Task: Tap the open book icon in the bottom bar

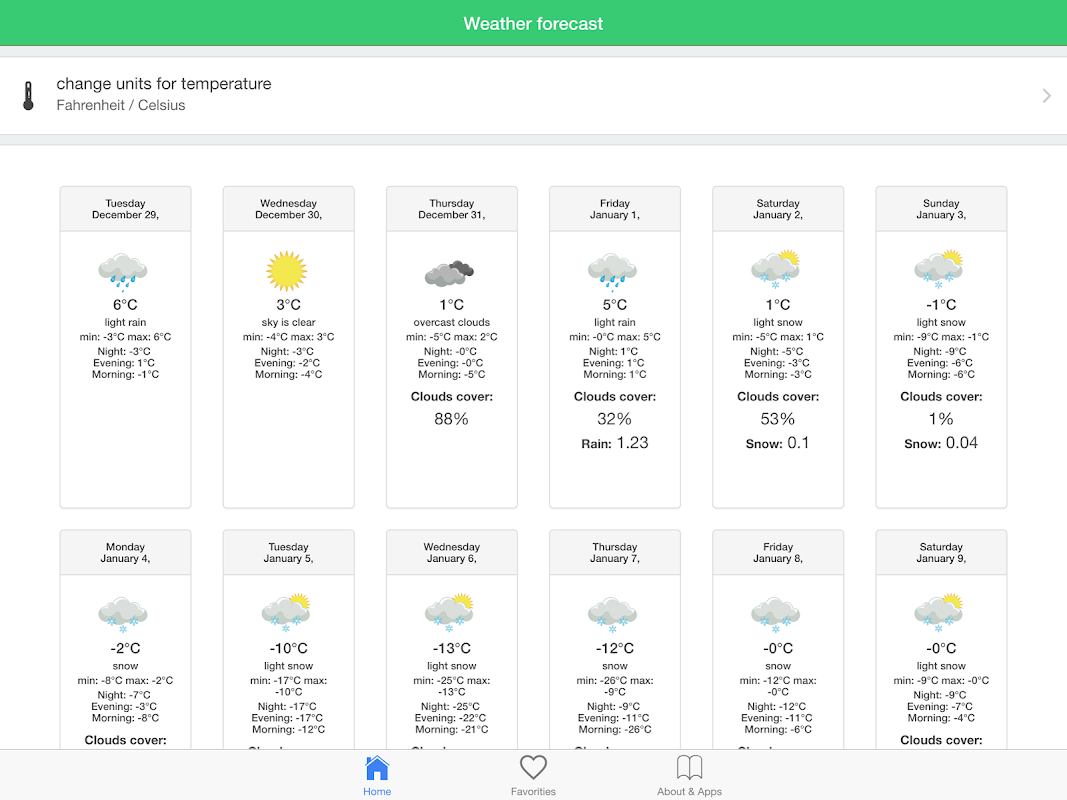Action: [689, 767]
